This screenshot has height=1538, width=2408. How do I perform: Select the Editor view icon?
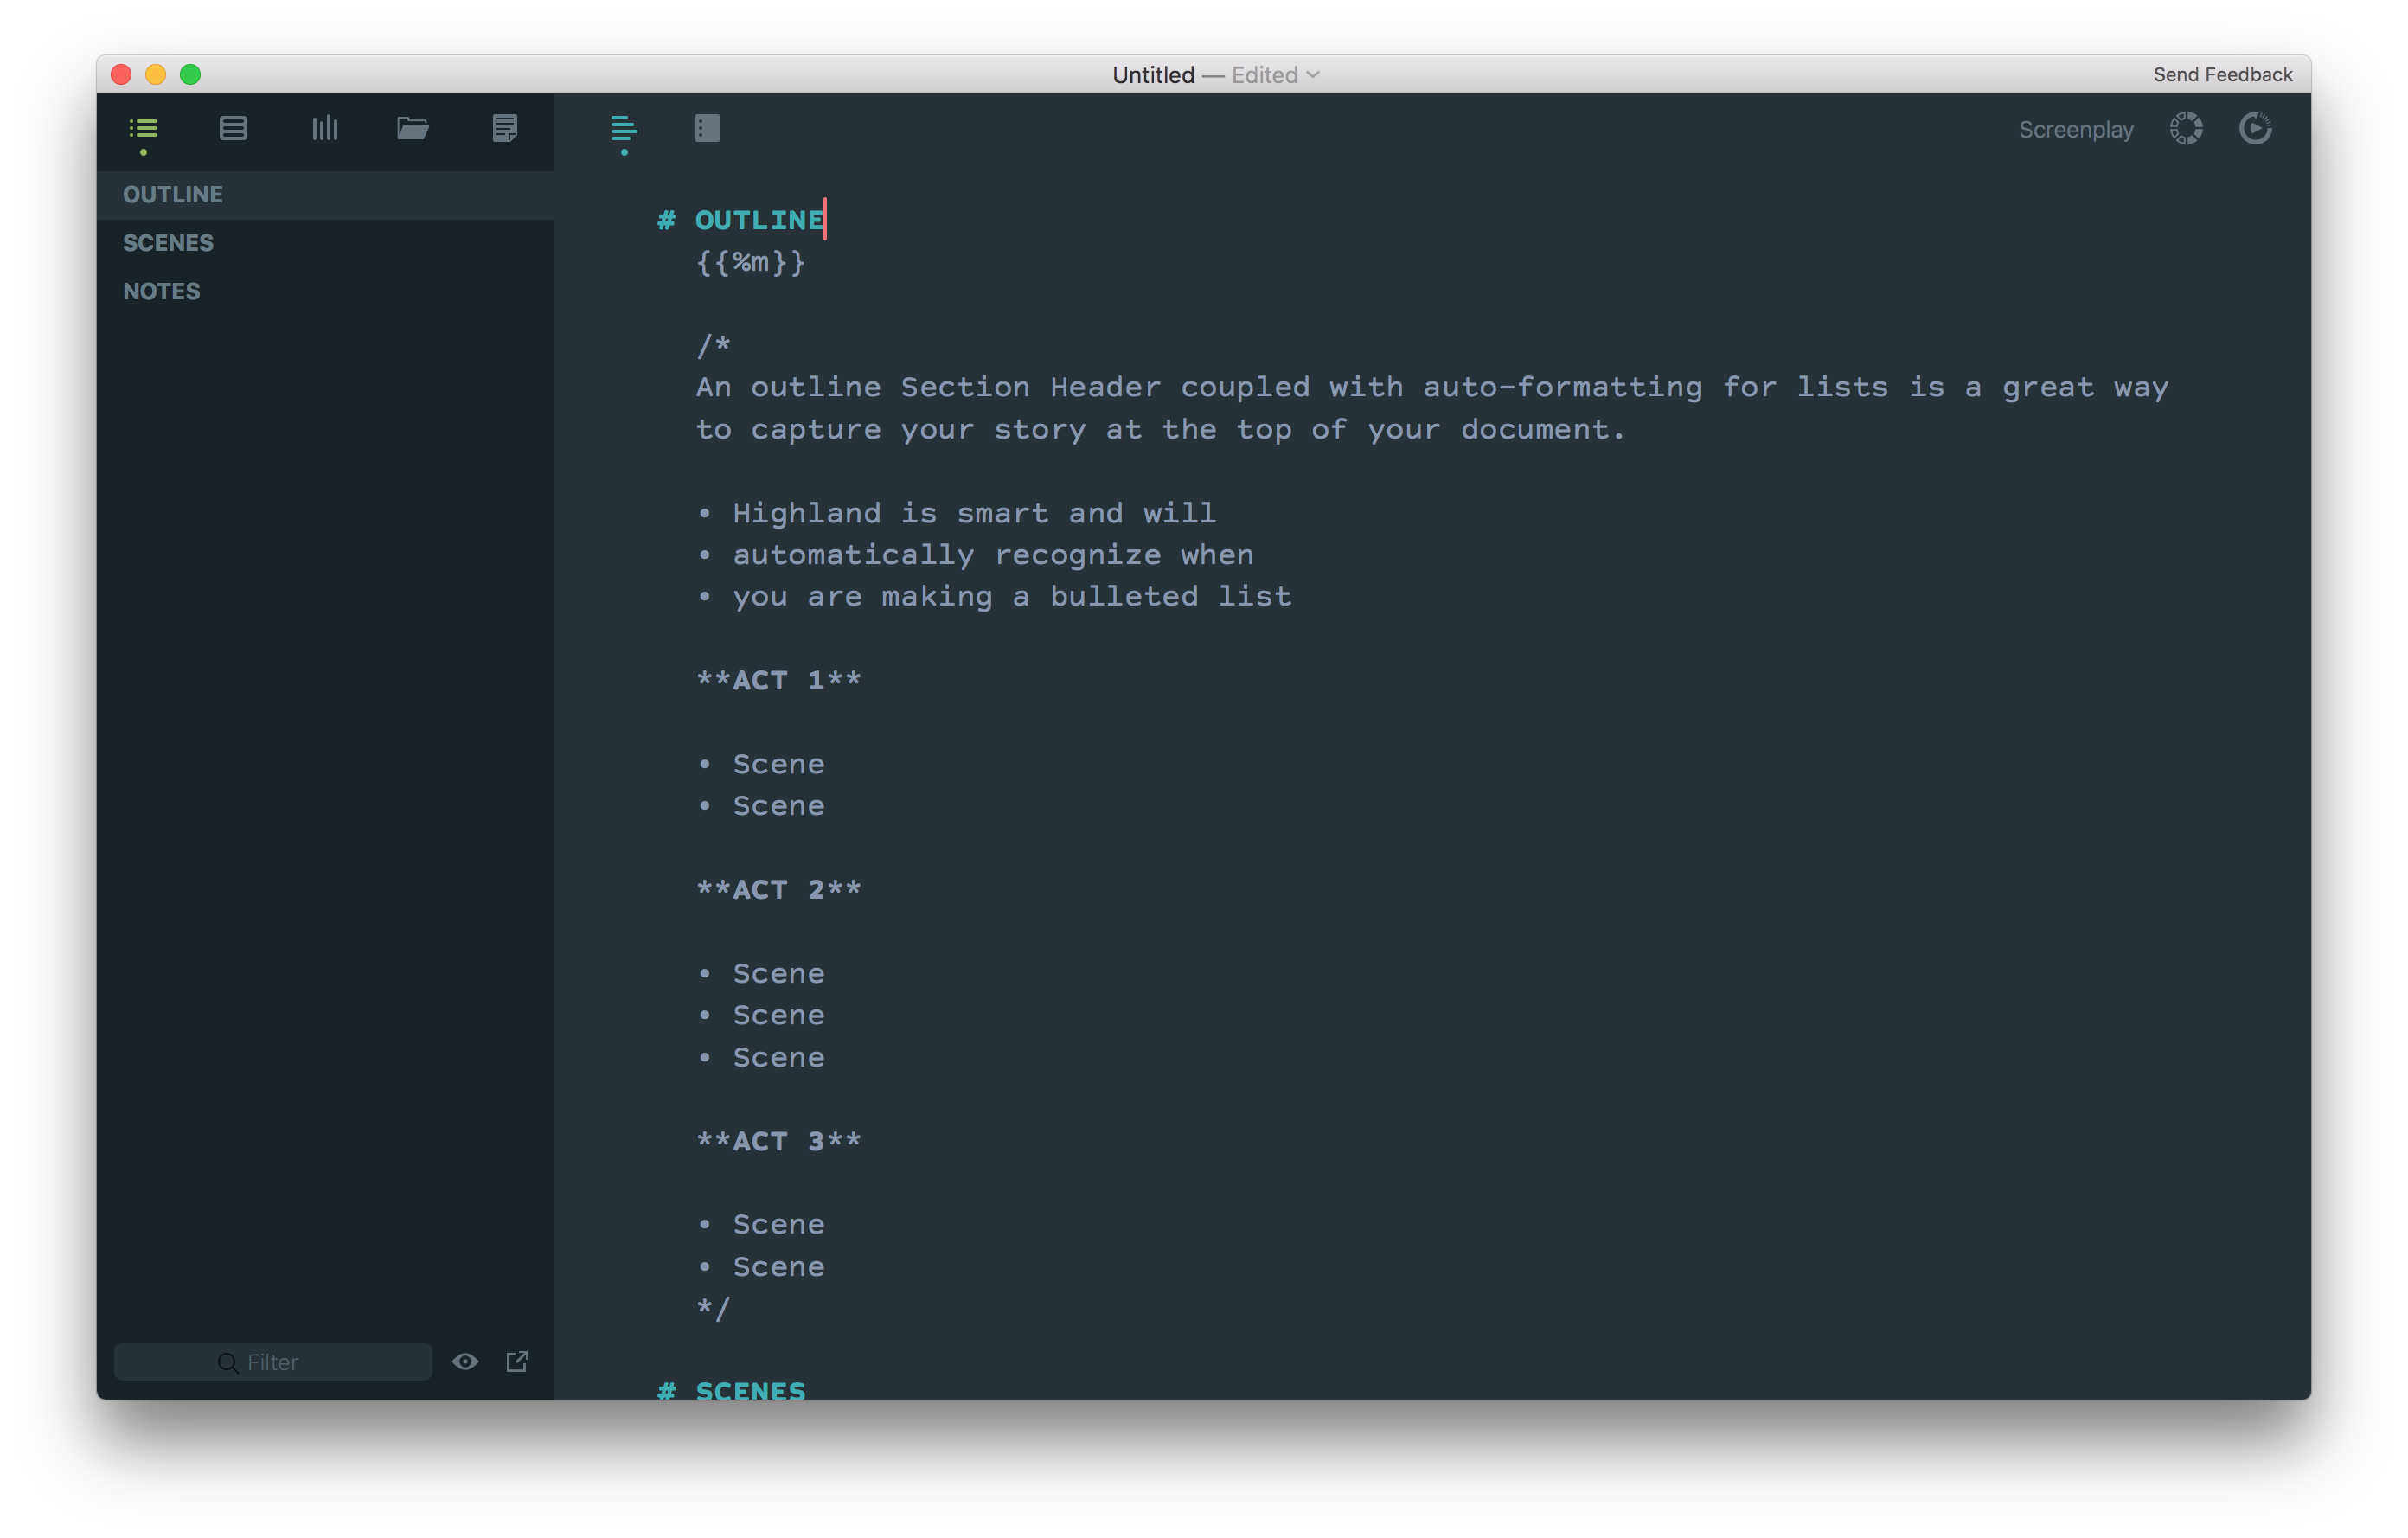pos(623,129)
